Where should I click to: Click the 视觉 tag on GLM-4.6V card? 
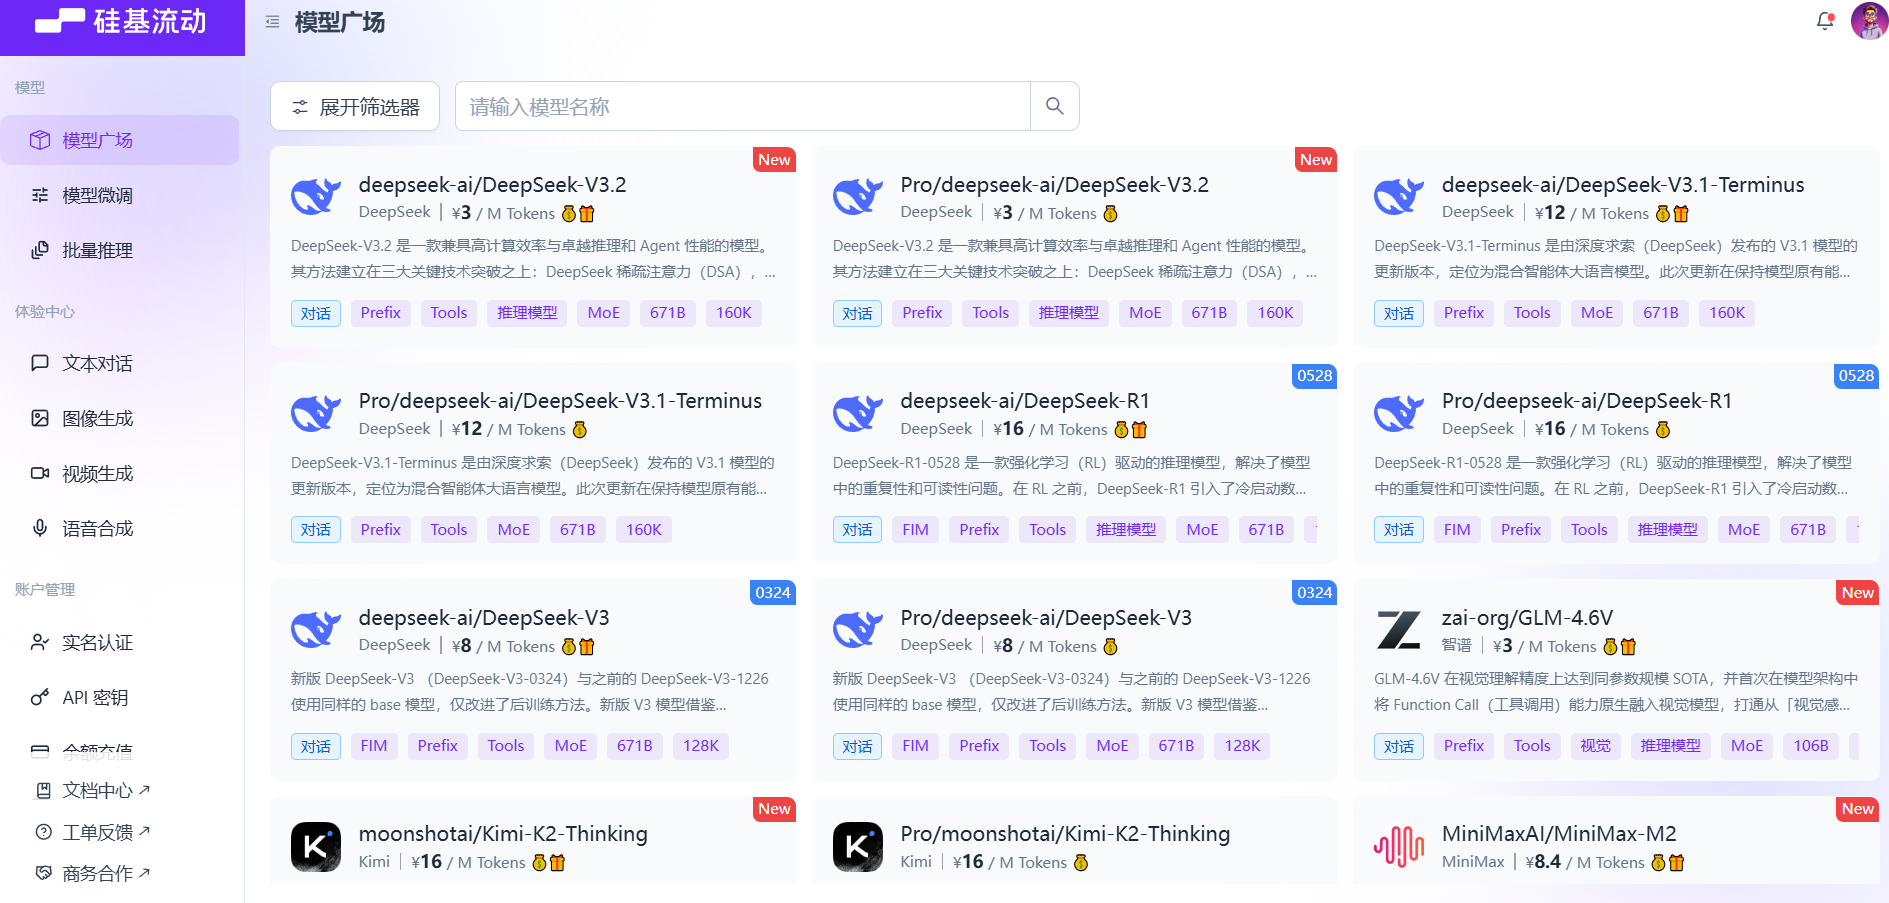1595,746
